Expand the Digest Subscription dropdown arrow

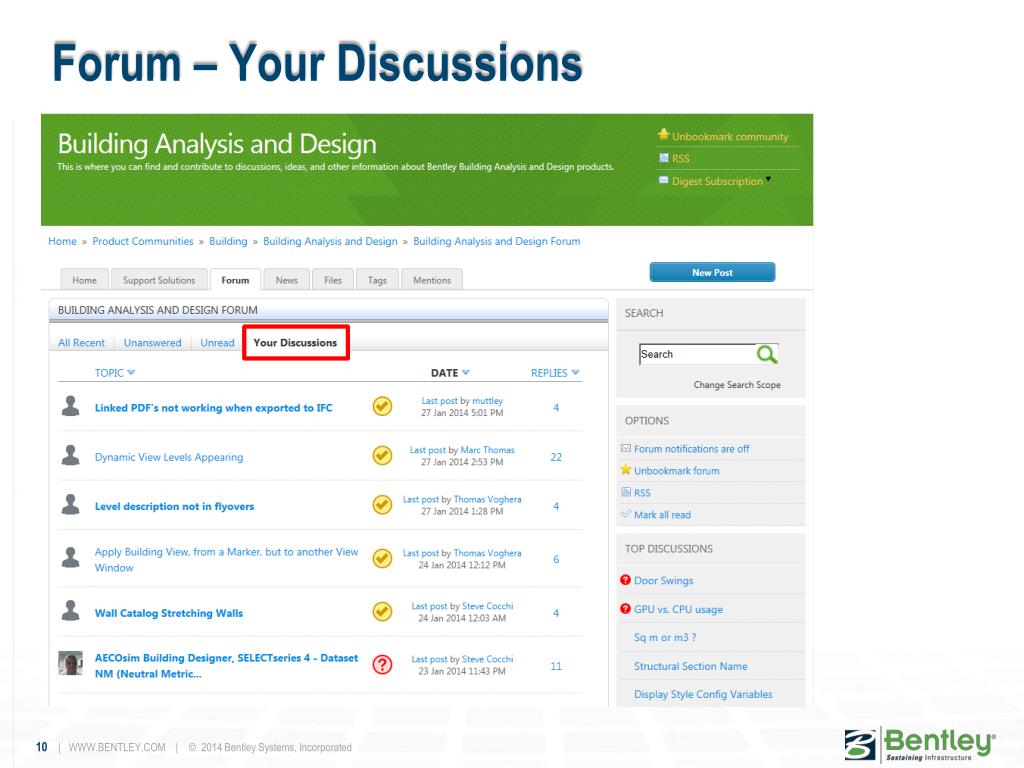pyautogui.click(x=769, y=180)
